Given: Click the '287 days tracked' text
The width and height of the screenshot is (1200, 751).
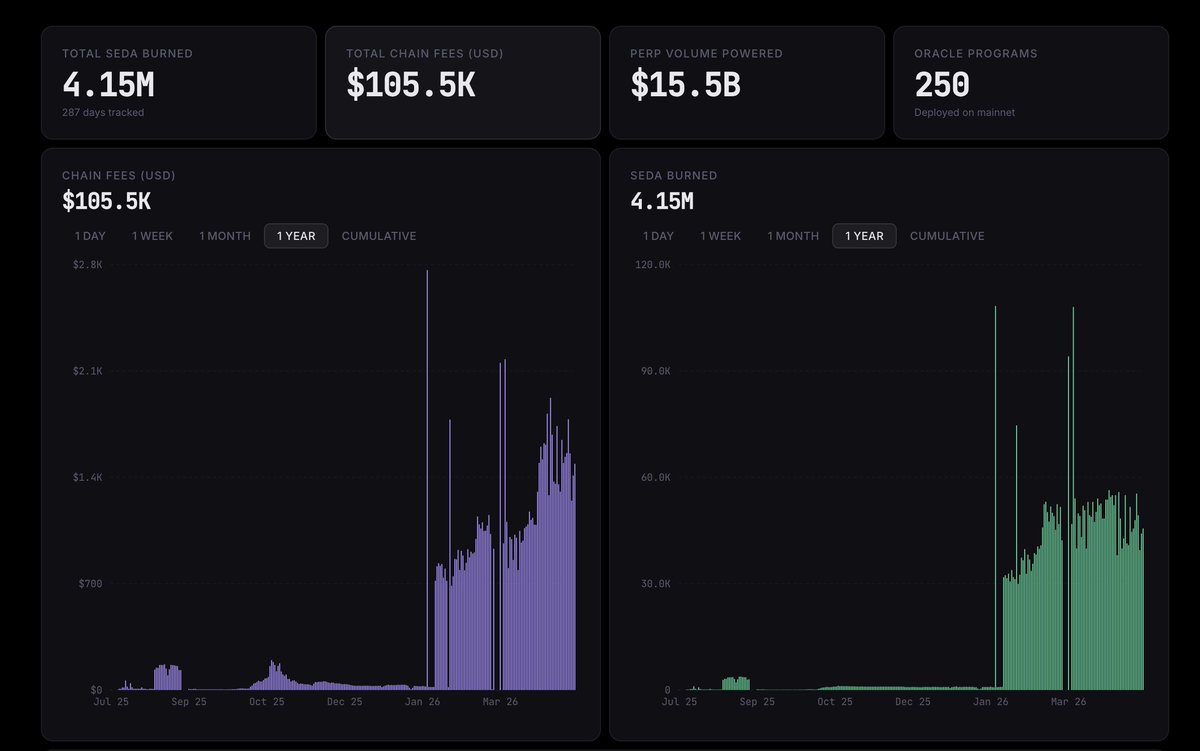Looking at the screenshot, I should point(103,113).
